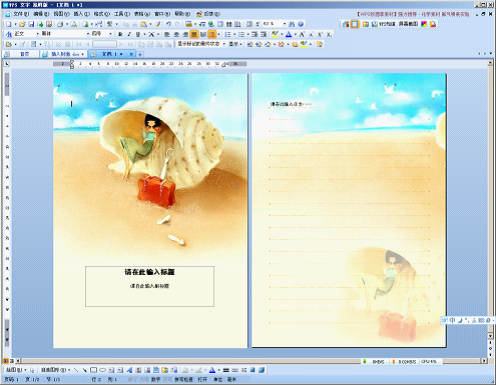
Task: Undo the last action
Action: pos(168,24)
